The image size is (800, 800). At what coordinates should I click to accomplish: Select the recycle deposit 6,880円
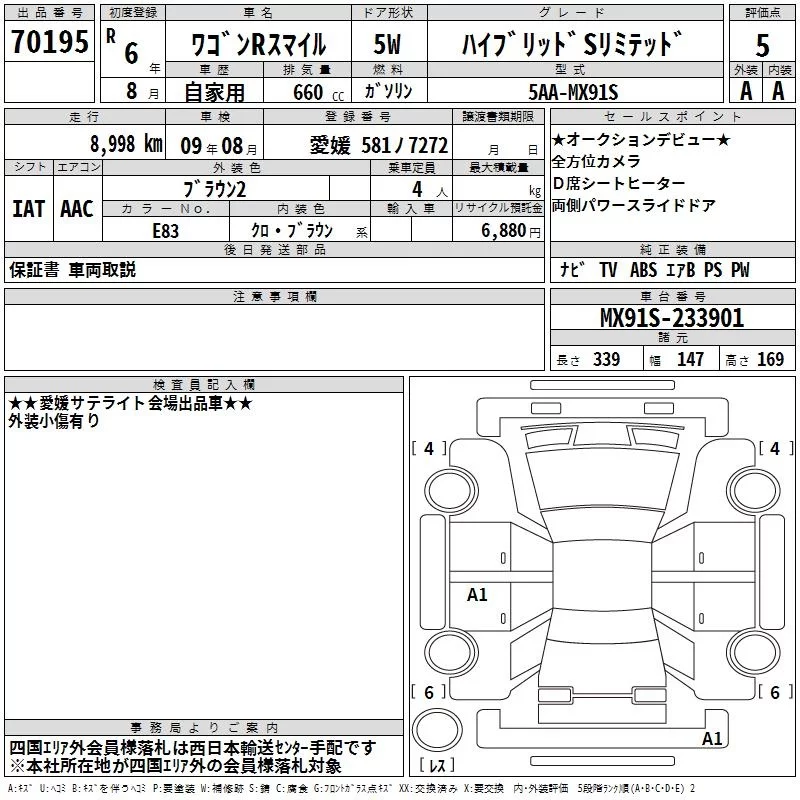point(511,231)
